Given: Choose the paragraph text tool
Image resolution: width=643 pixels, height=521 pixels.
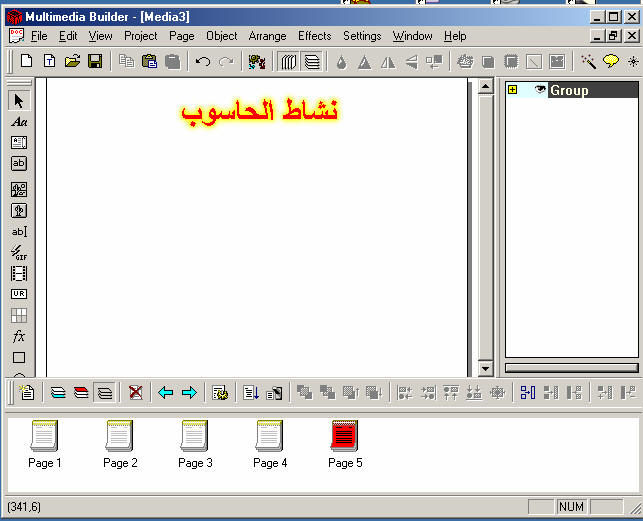Looking at the screenshot, I should tap(19, 142).
